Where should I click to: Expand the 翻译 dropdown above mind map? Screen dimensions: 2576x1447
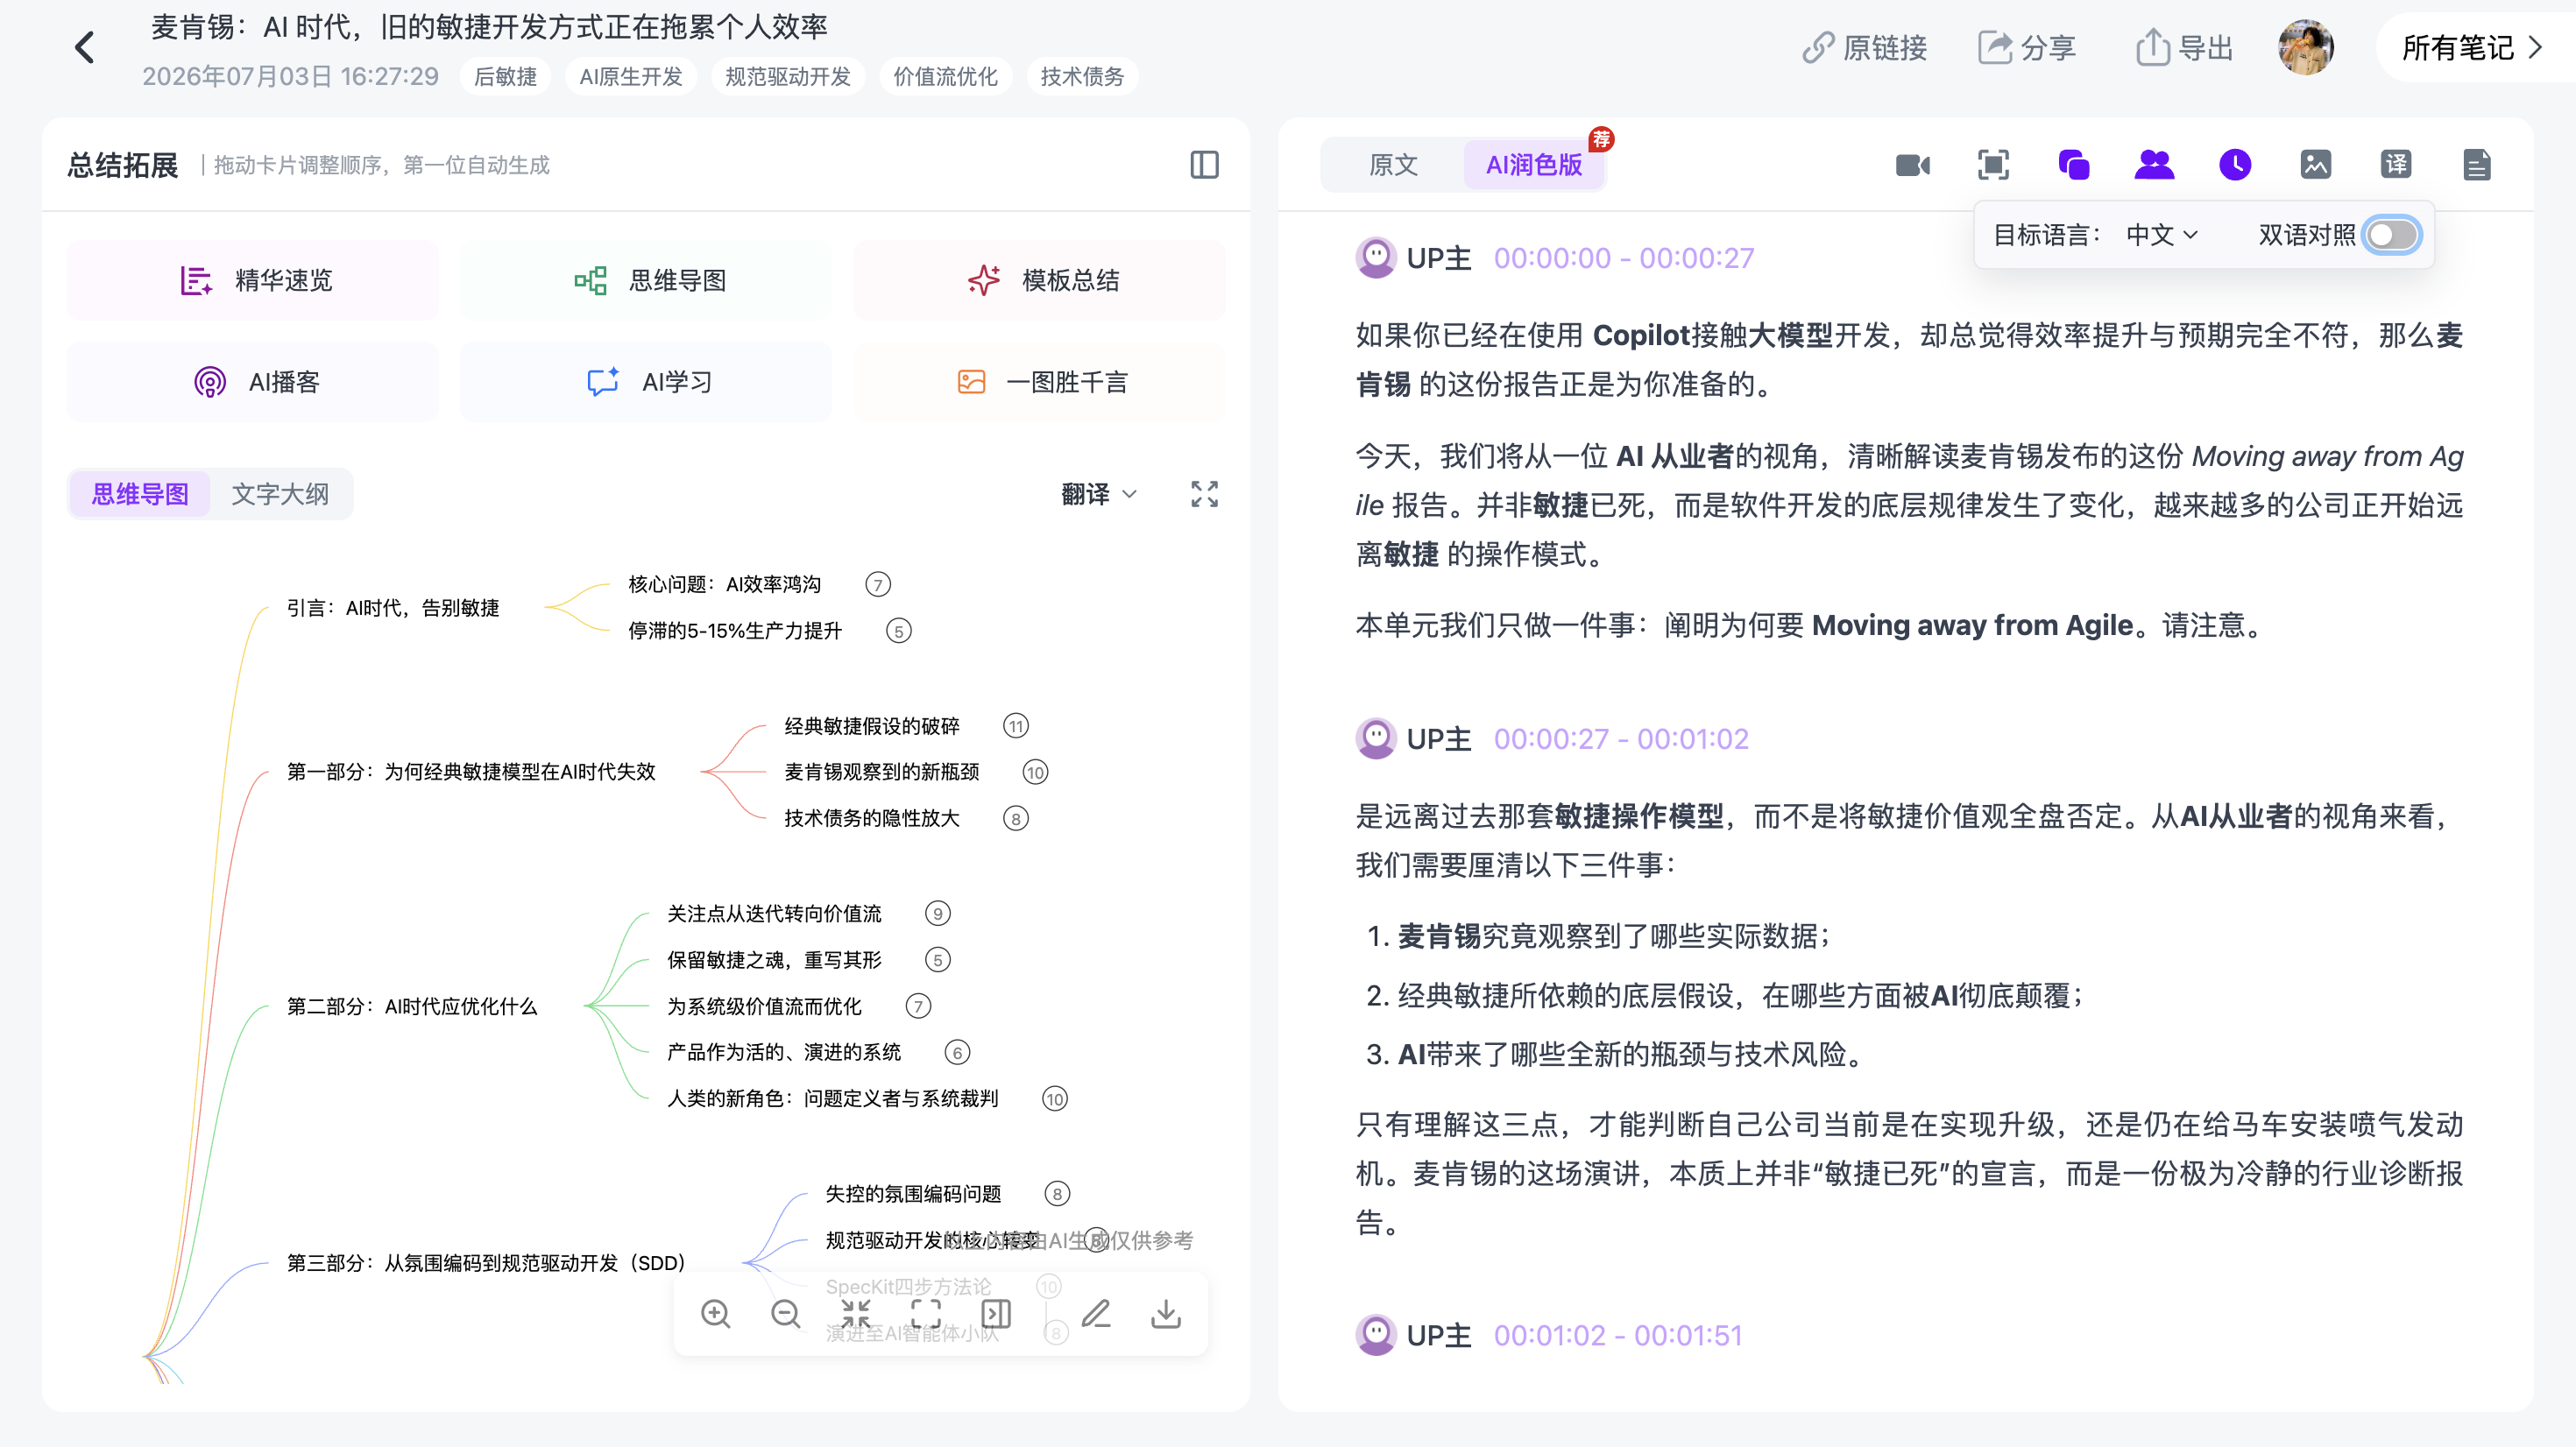[1099, 494]
